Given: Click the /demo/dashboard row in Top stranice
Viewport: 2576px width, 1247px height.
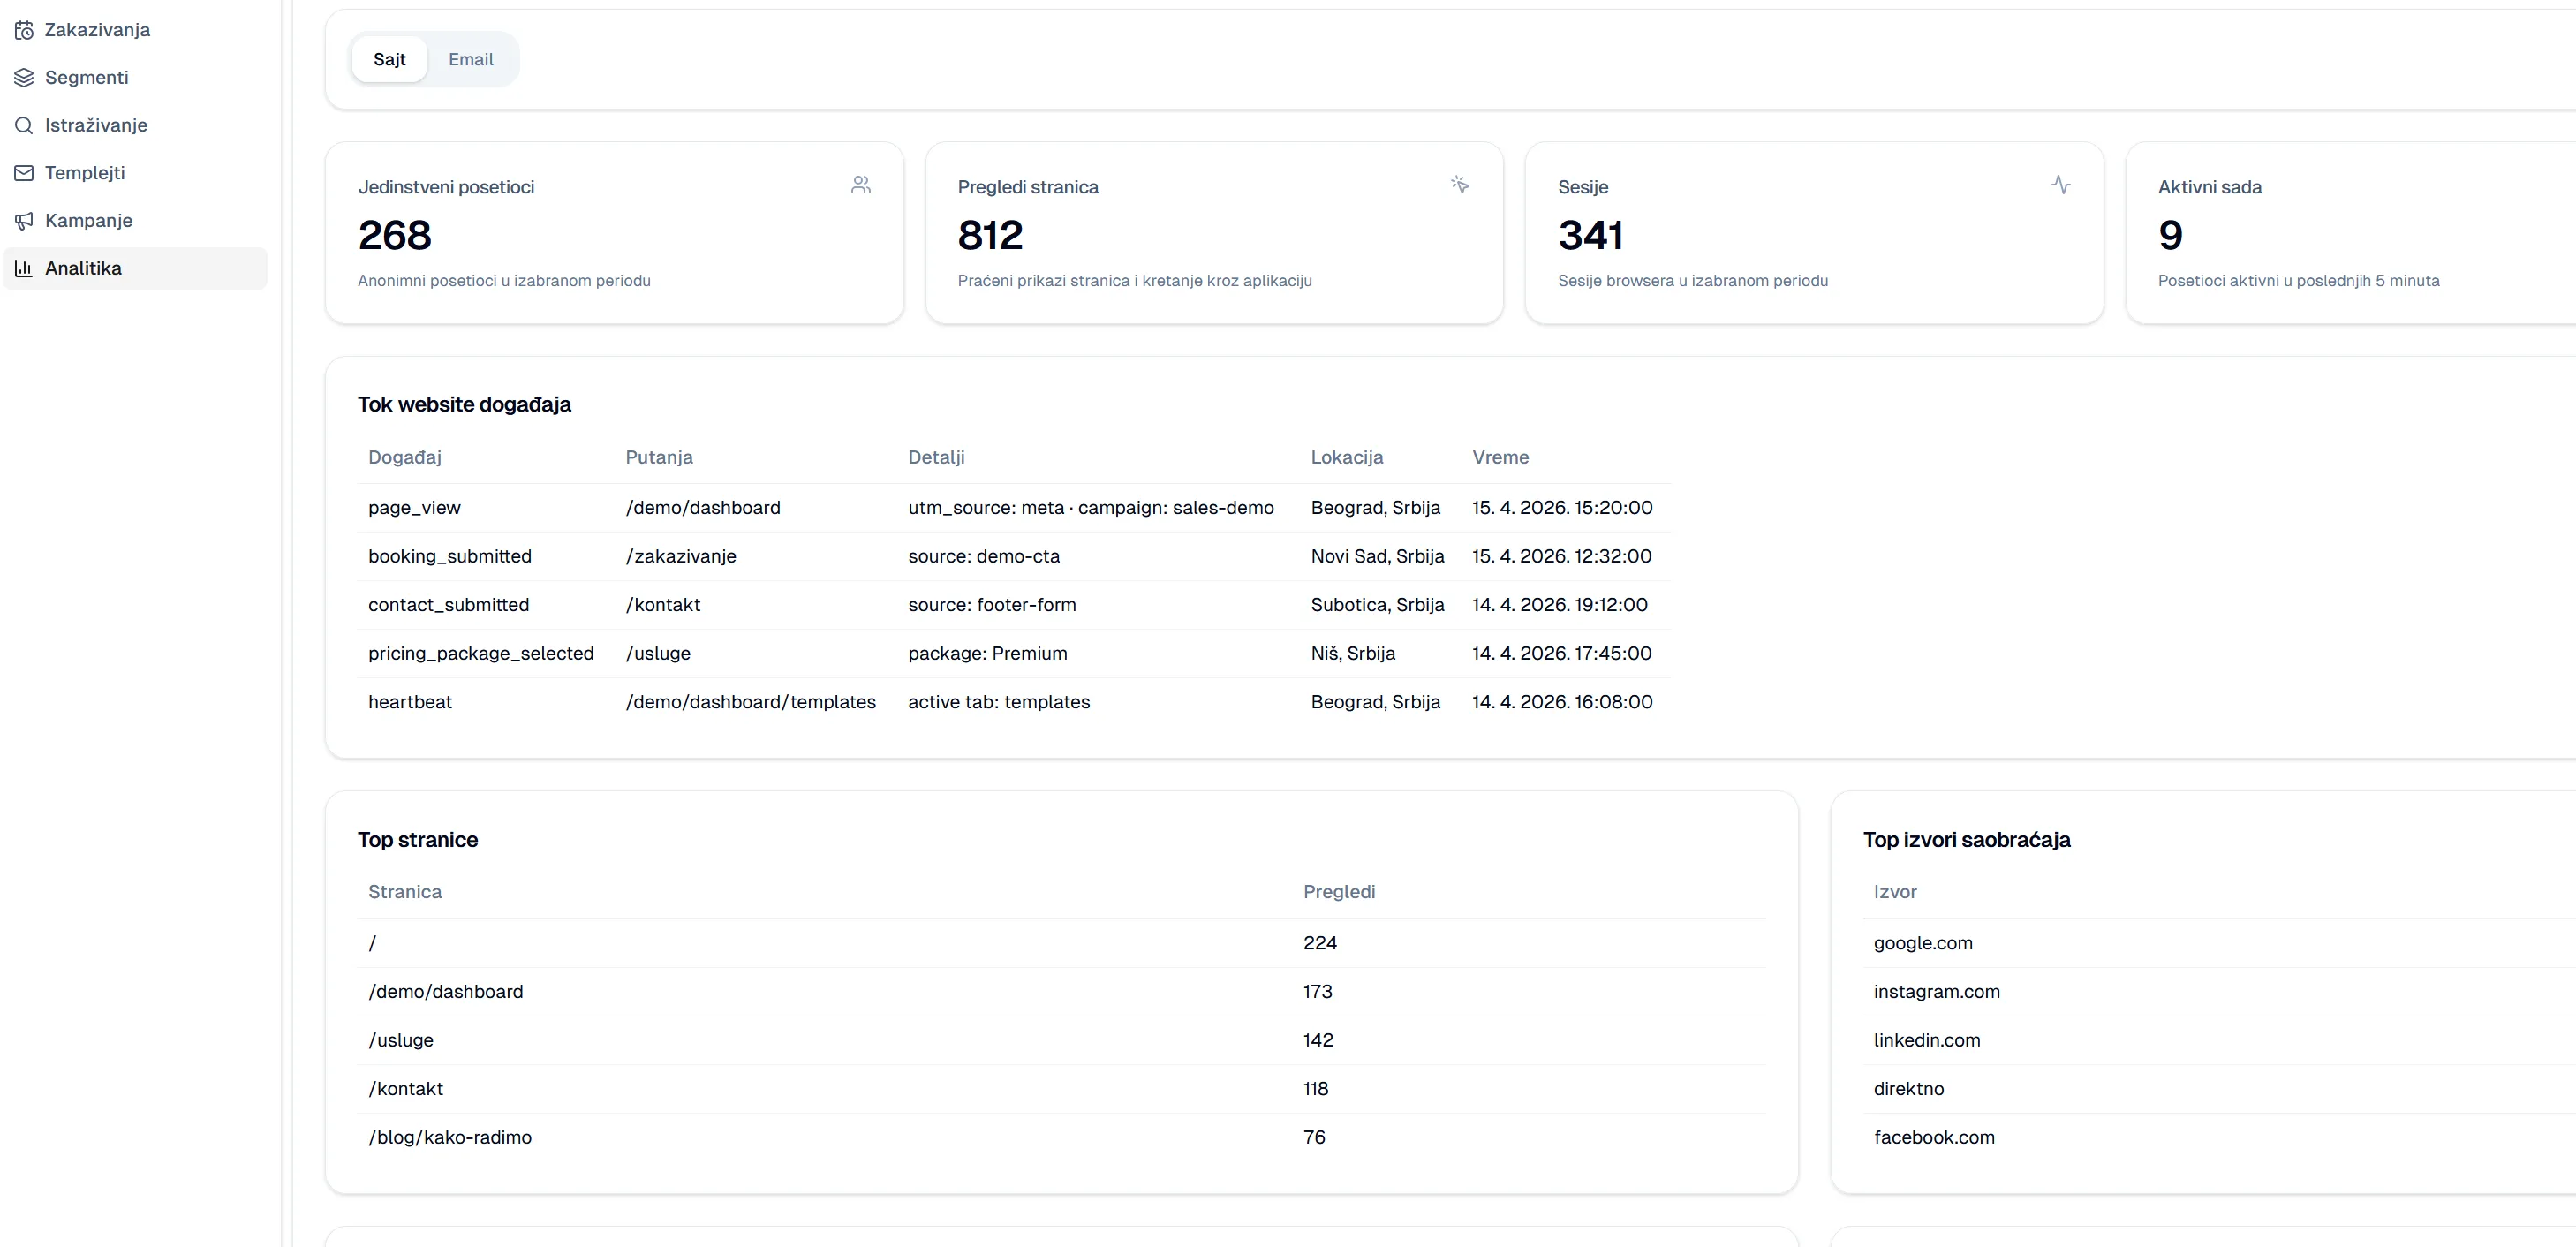Looking at the screenshot, I should tap(446, 992).
